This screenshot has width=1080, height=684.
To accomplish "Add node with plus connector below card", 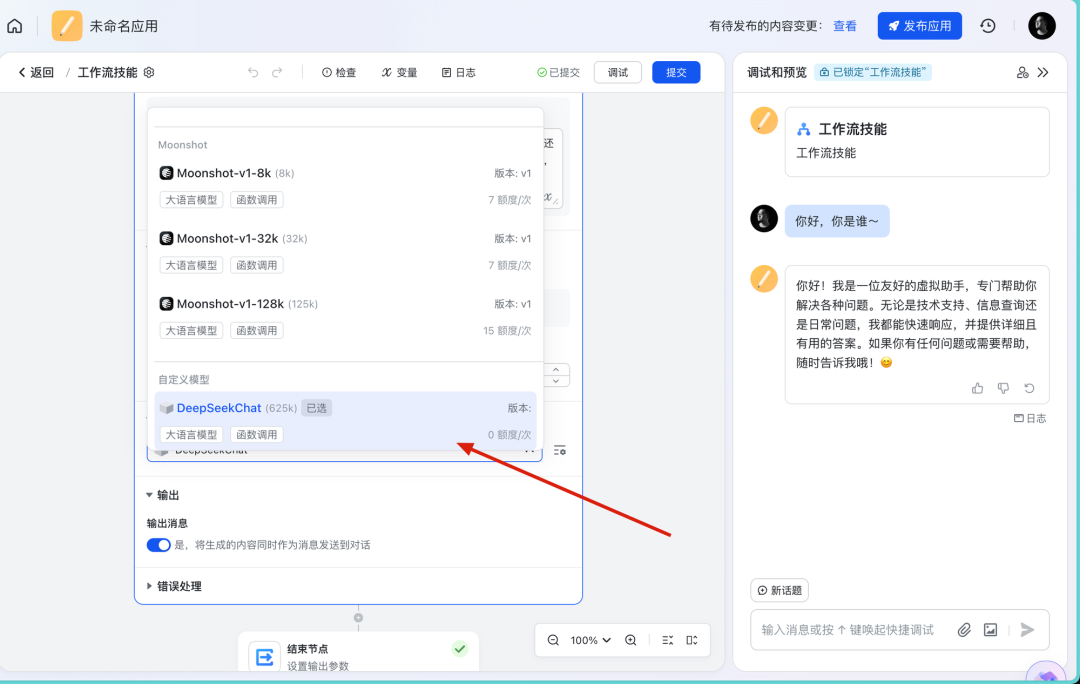I will coord(358,618).
